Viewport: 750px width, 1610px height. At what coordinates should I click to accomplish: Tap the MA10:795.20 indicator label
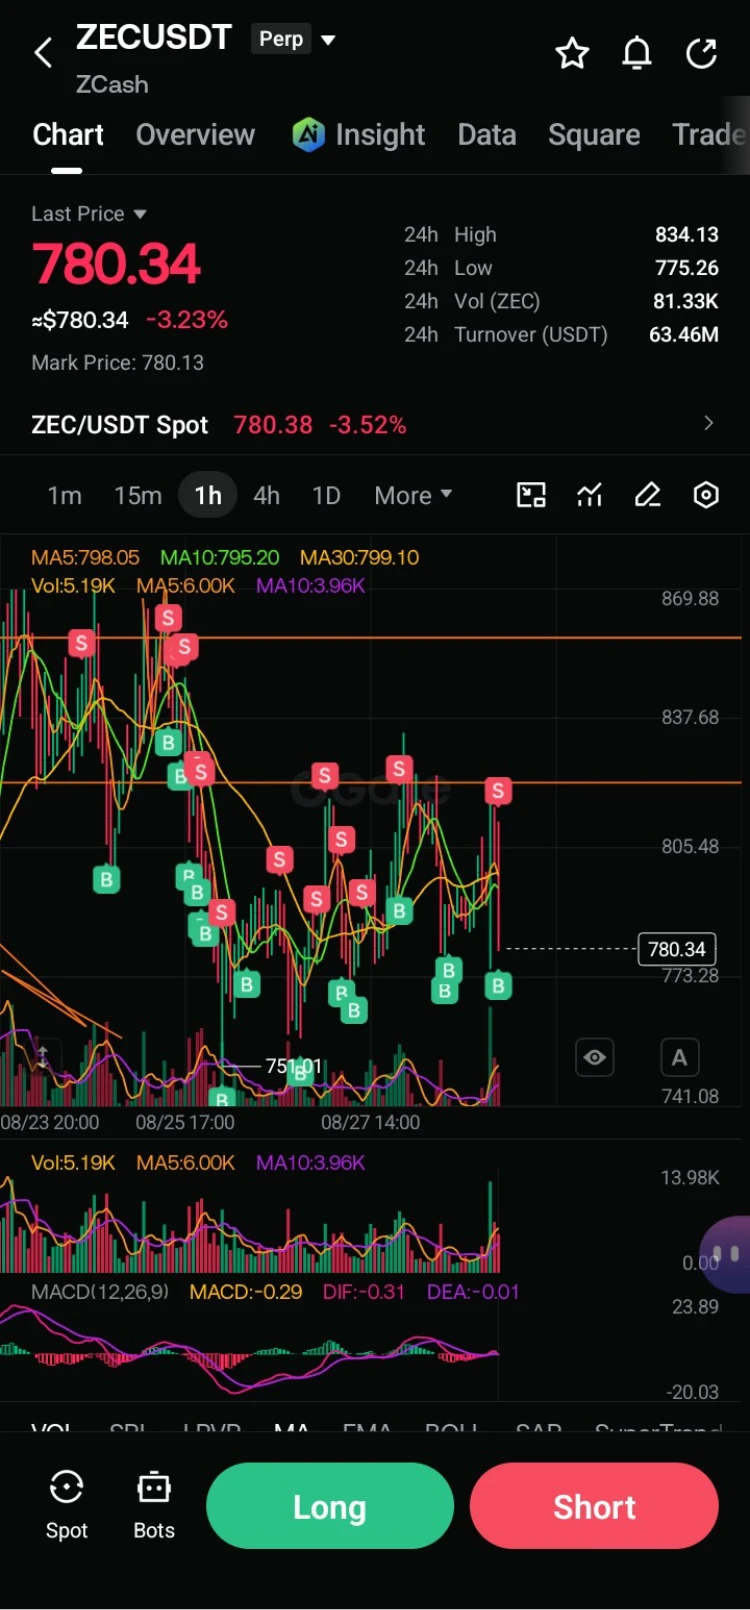pyautogui.click(x=220, y=557)
